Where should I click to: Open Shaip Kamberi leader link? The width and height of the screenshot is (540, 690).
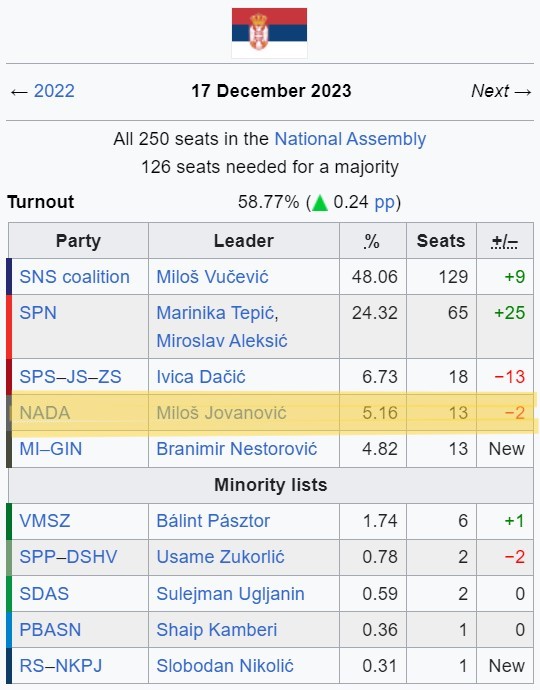(x=217, y=630)
